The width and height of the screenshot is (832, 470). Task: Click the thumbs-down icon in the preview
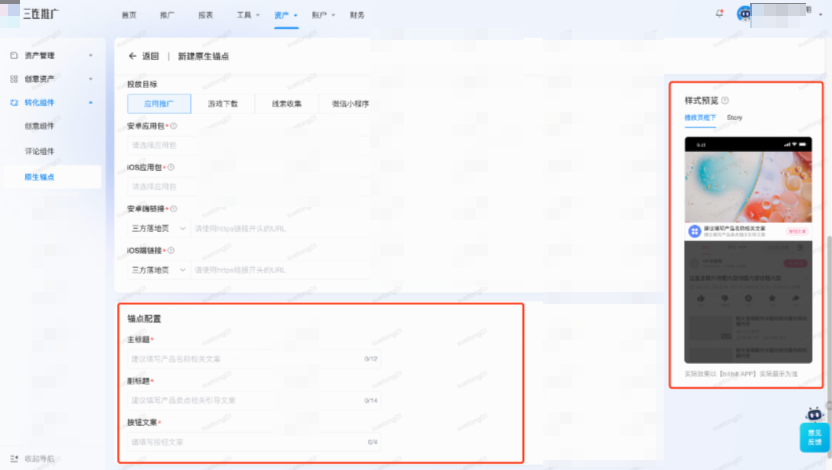point(724,299)
